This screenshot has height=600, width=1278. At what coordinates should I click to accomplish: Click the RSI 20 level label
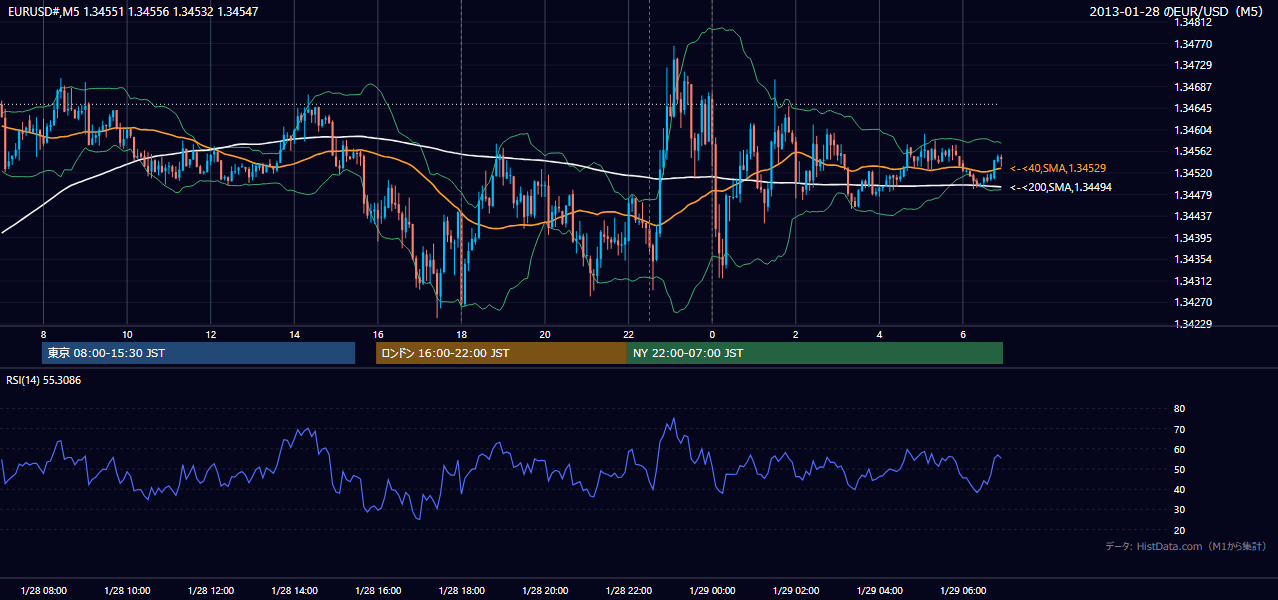click(1179, 530)
